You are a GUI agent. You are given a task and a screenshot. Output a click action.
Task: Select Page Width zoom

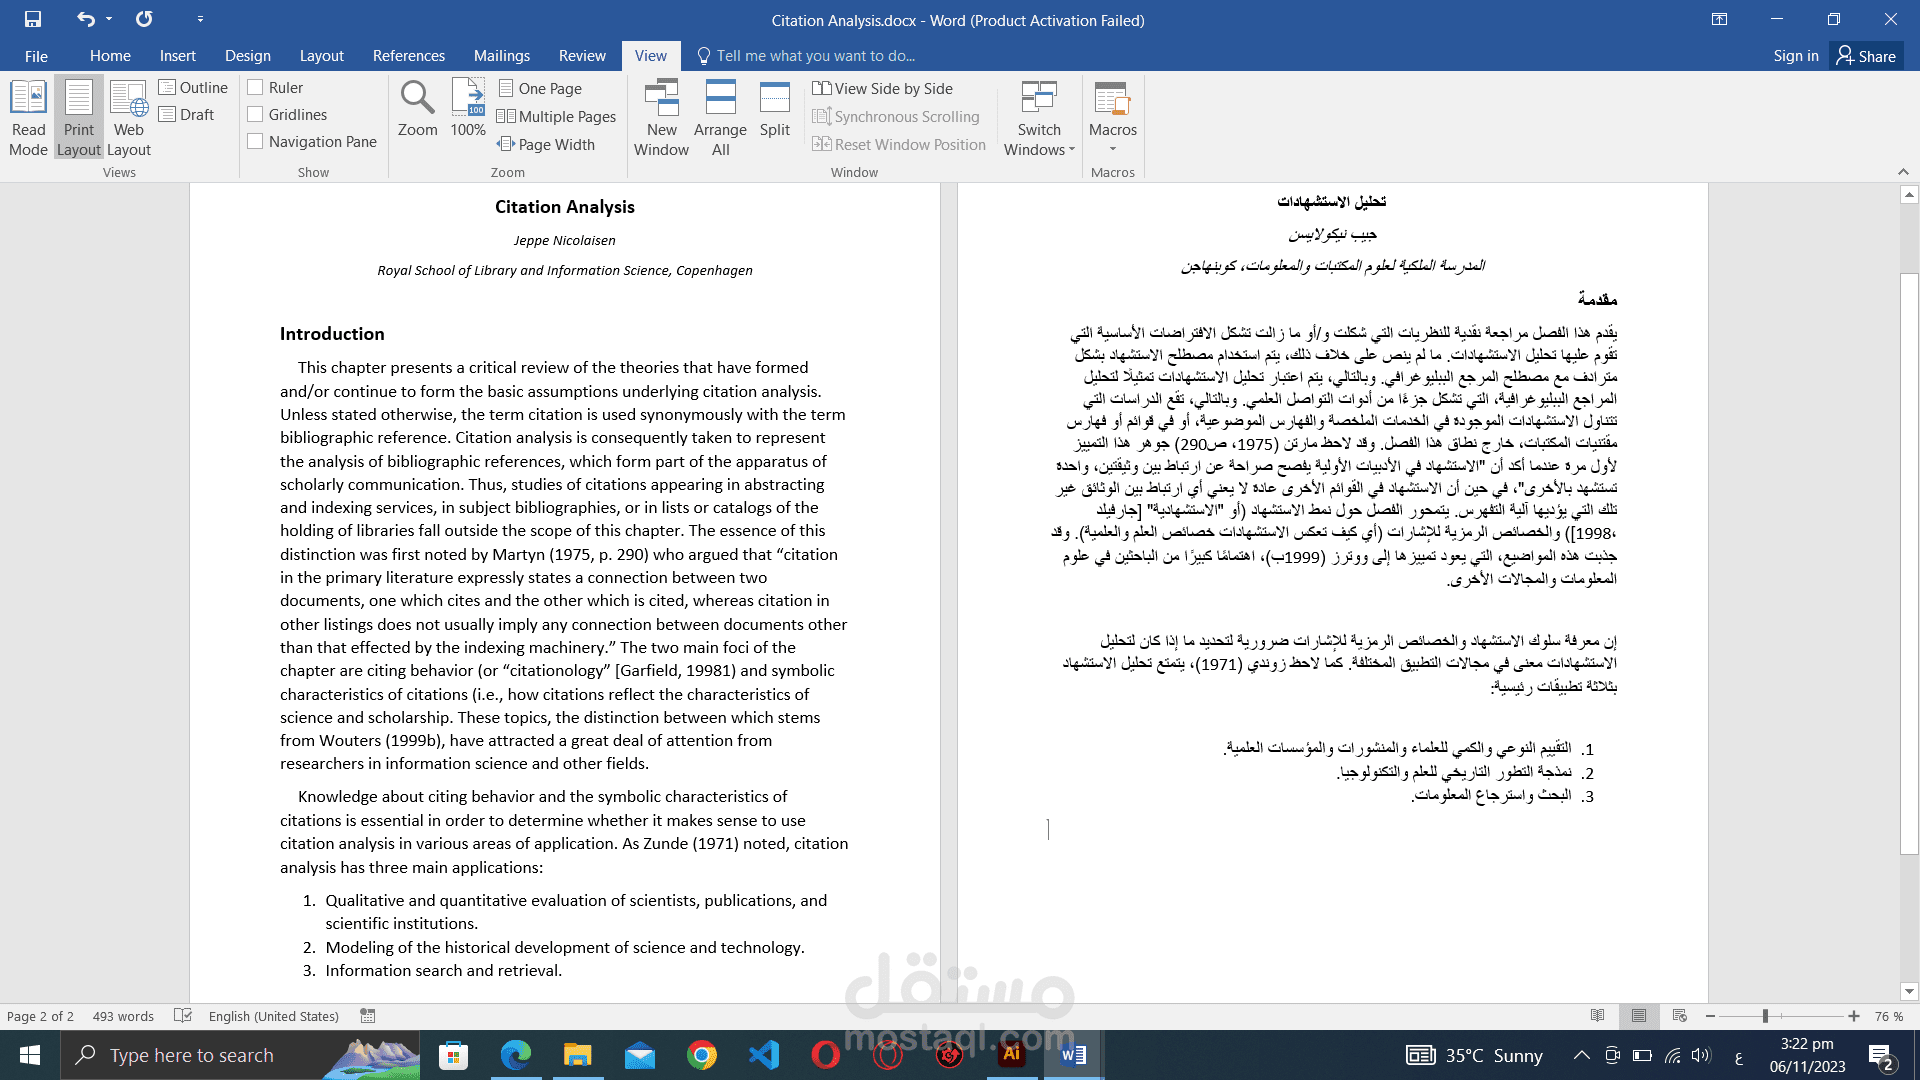pos(546,145)
